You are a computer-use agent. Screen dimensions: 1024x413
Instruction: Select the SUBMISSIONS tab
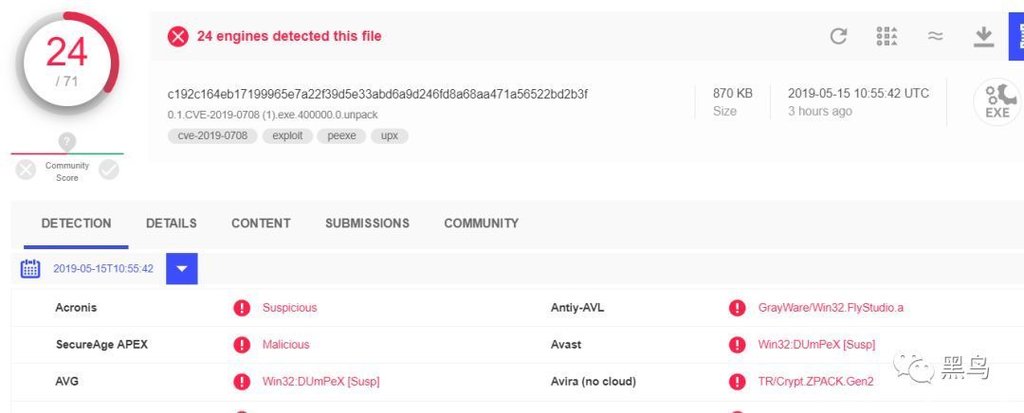pyautogui.click(x=367, y=223)
